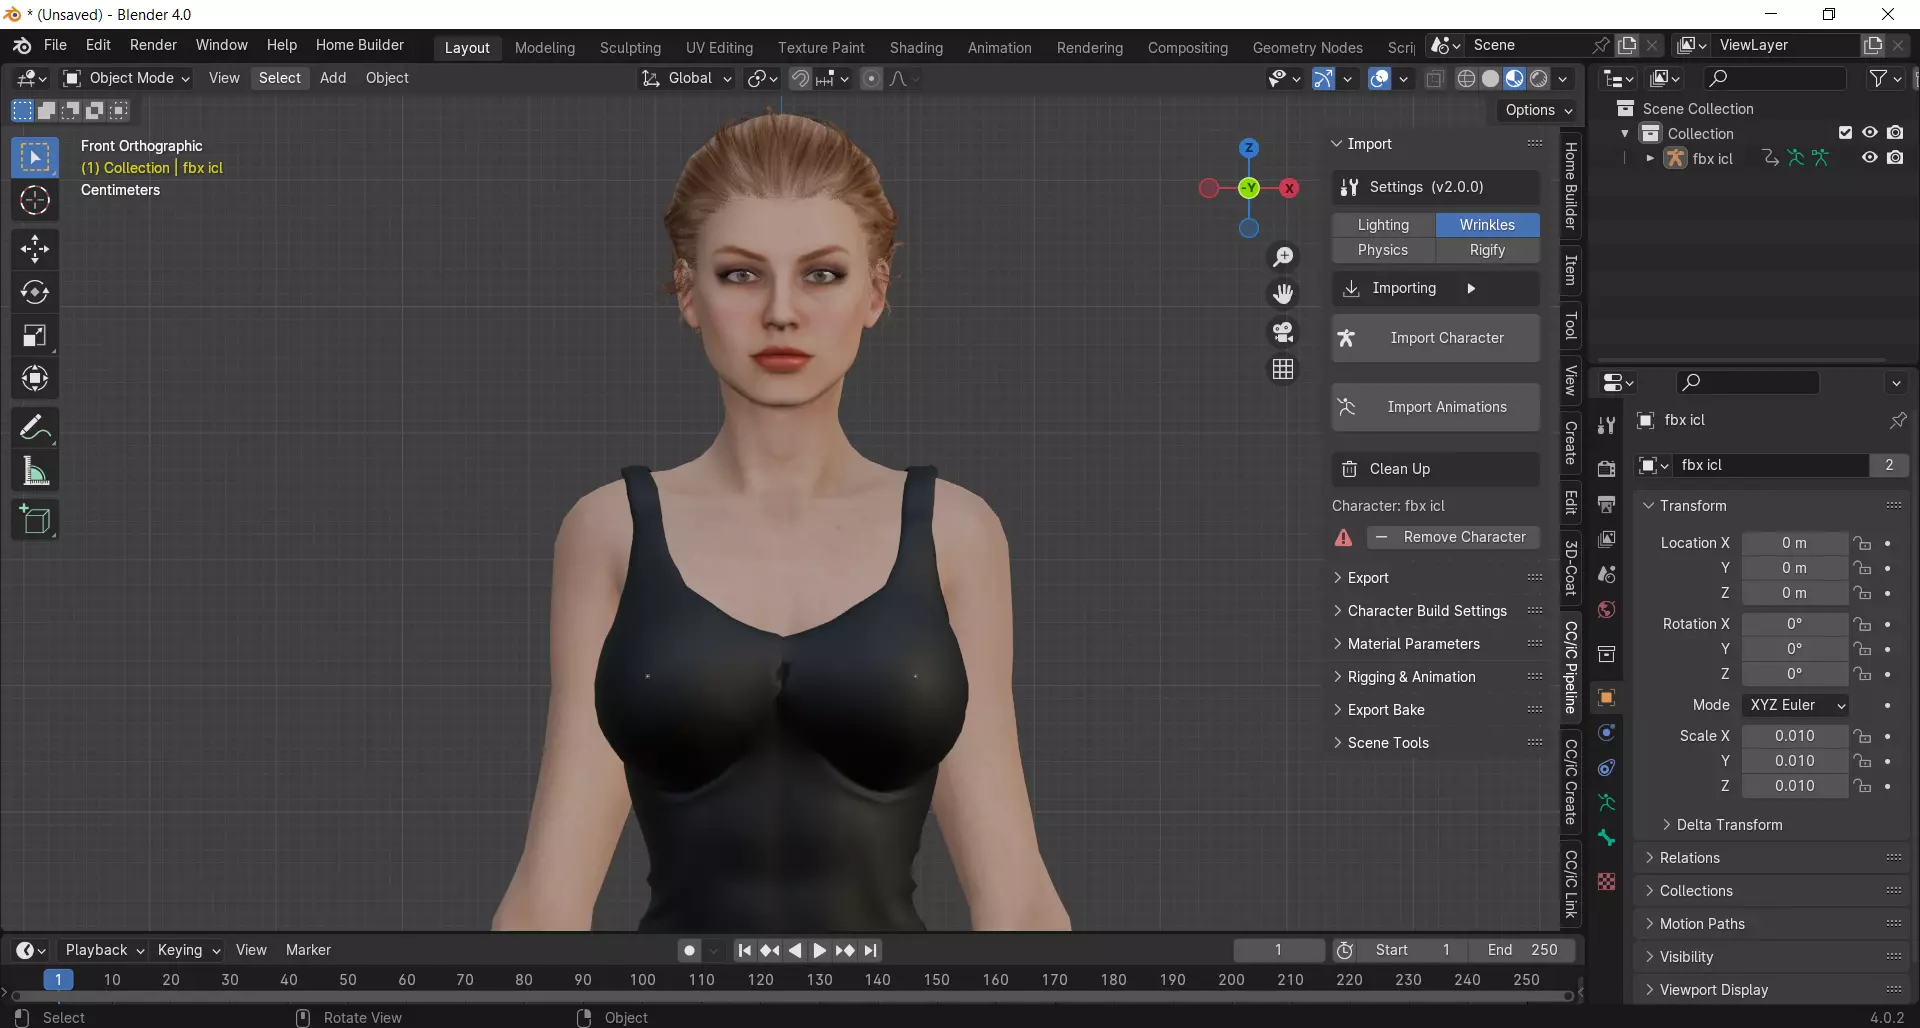
Task: Activate the Annotate pencil tool
Action: pyautogui.click(x=35, y=428)
